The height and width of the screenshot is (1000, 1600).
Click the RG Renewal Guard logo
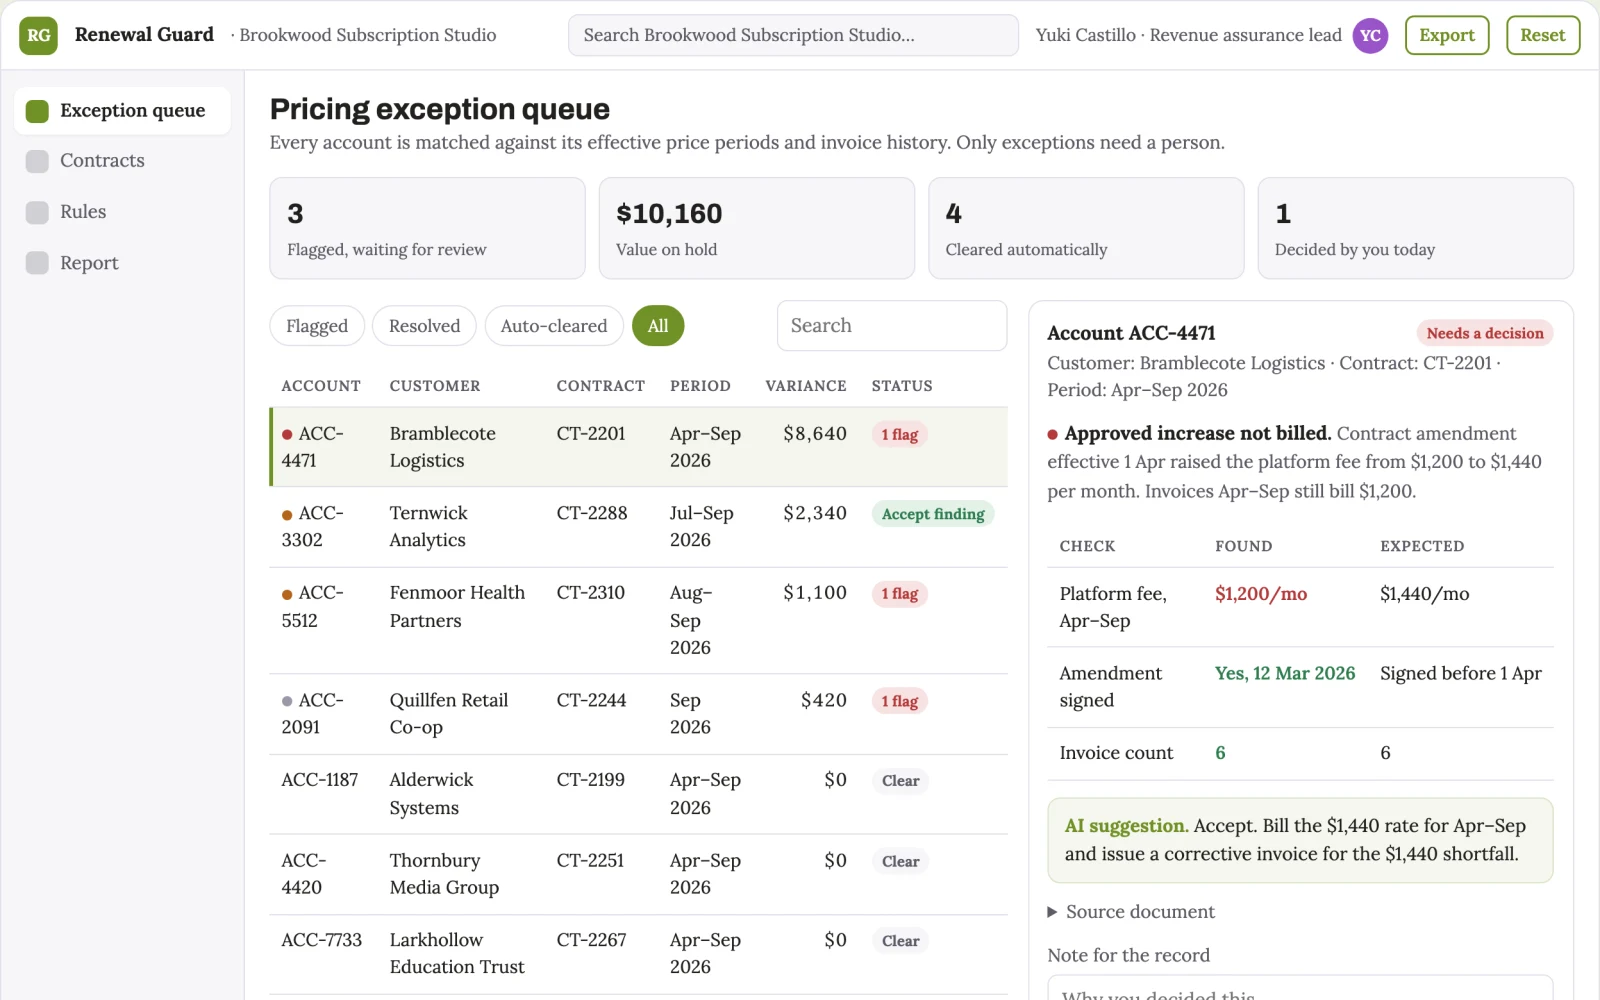pos(38,35)
